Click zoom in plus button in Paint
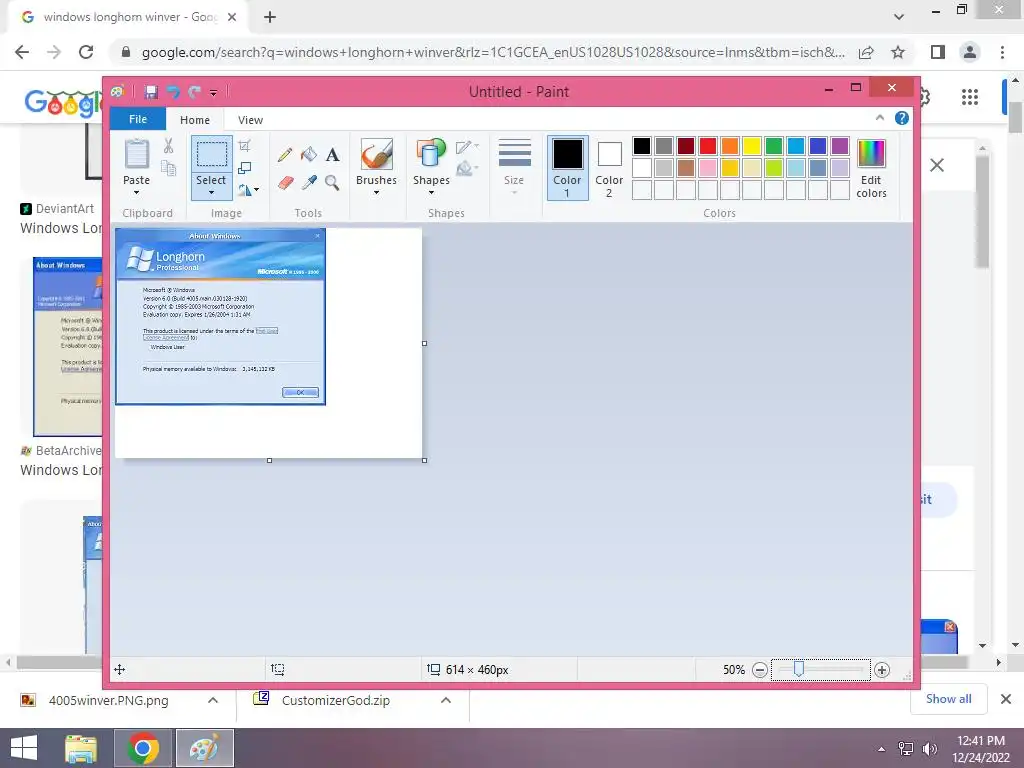The width and height of the screenshot is (1024, 768). (x=882, y=669)
